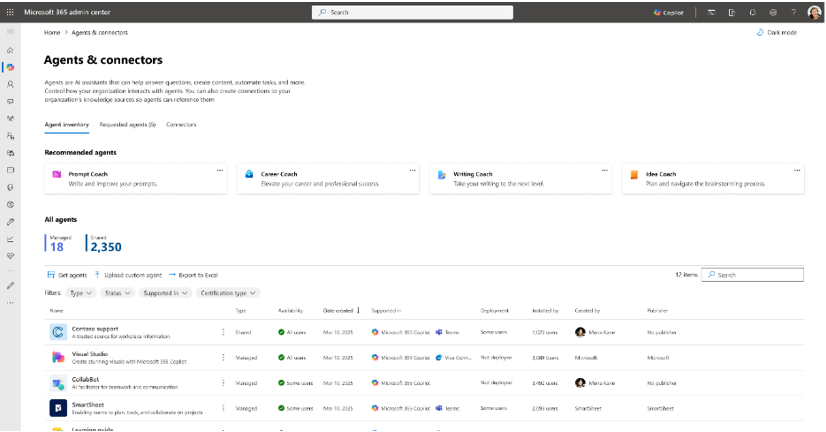Viewport: 826px width, 432px height.
Task: Expand the Type filter dropdown
Action: click(x=81, y=293)
